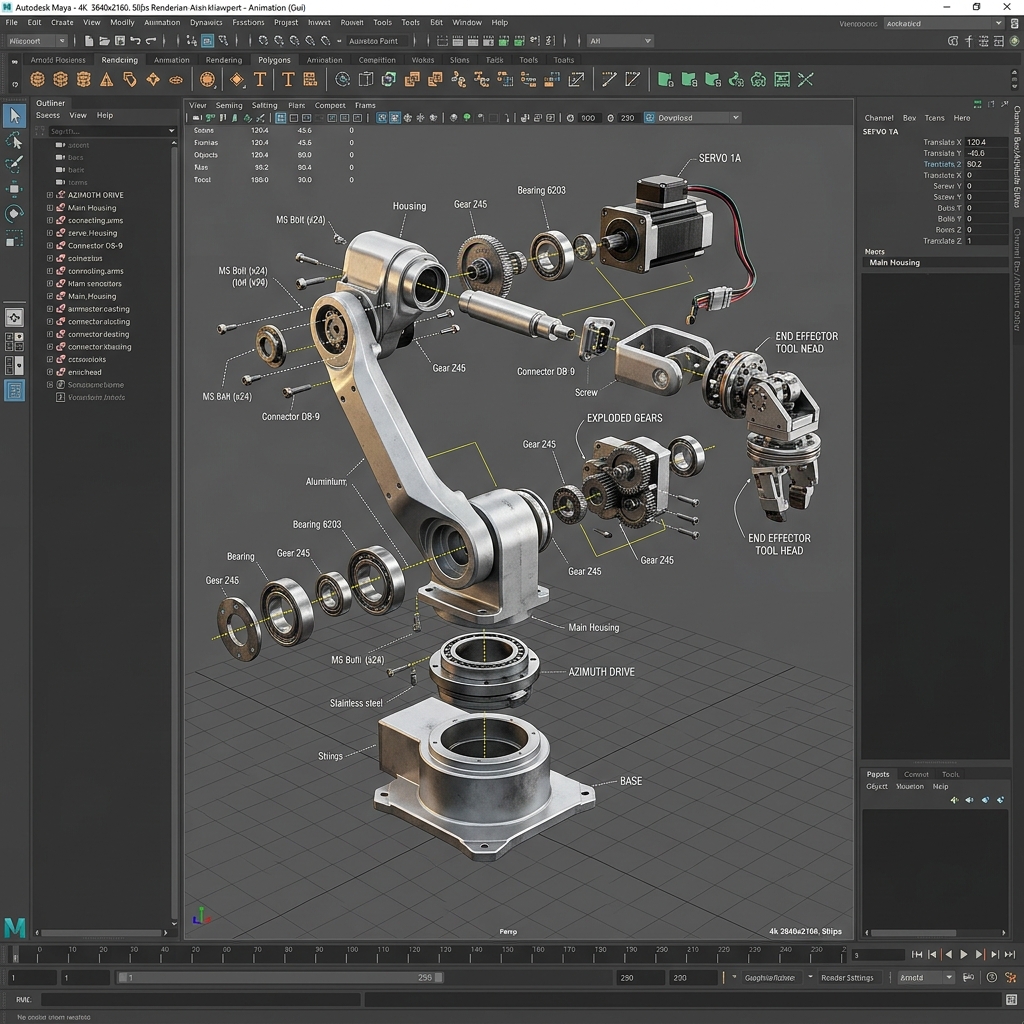
Task: Toggle the second highlighted blue shading icon in viewport toolbar
Action: pyautogui.click(x=395, y=118)
